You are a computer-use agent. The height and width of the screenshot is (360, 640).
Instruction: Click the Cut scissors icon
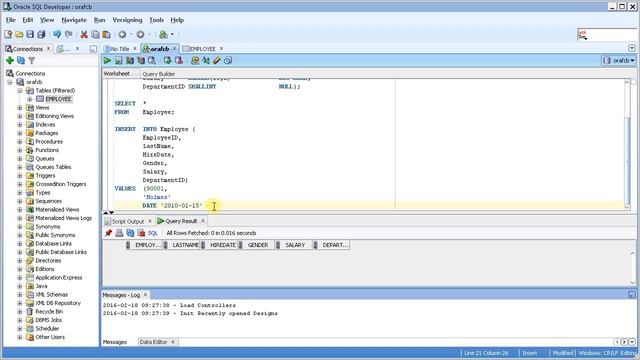point(84,35)
